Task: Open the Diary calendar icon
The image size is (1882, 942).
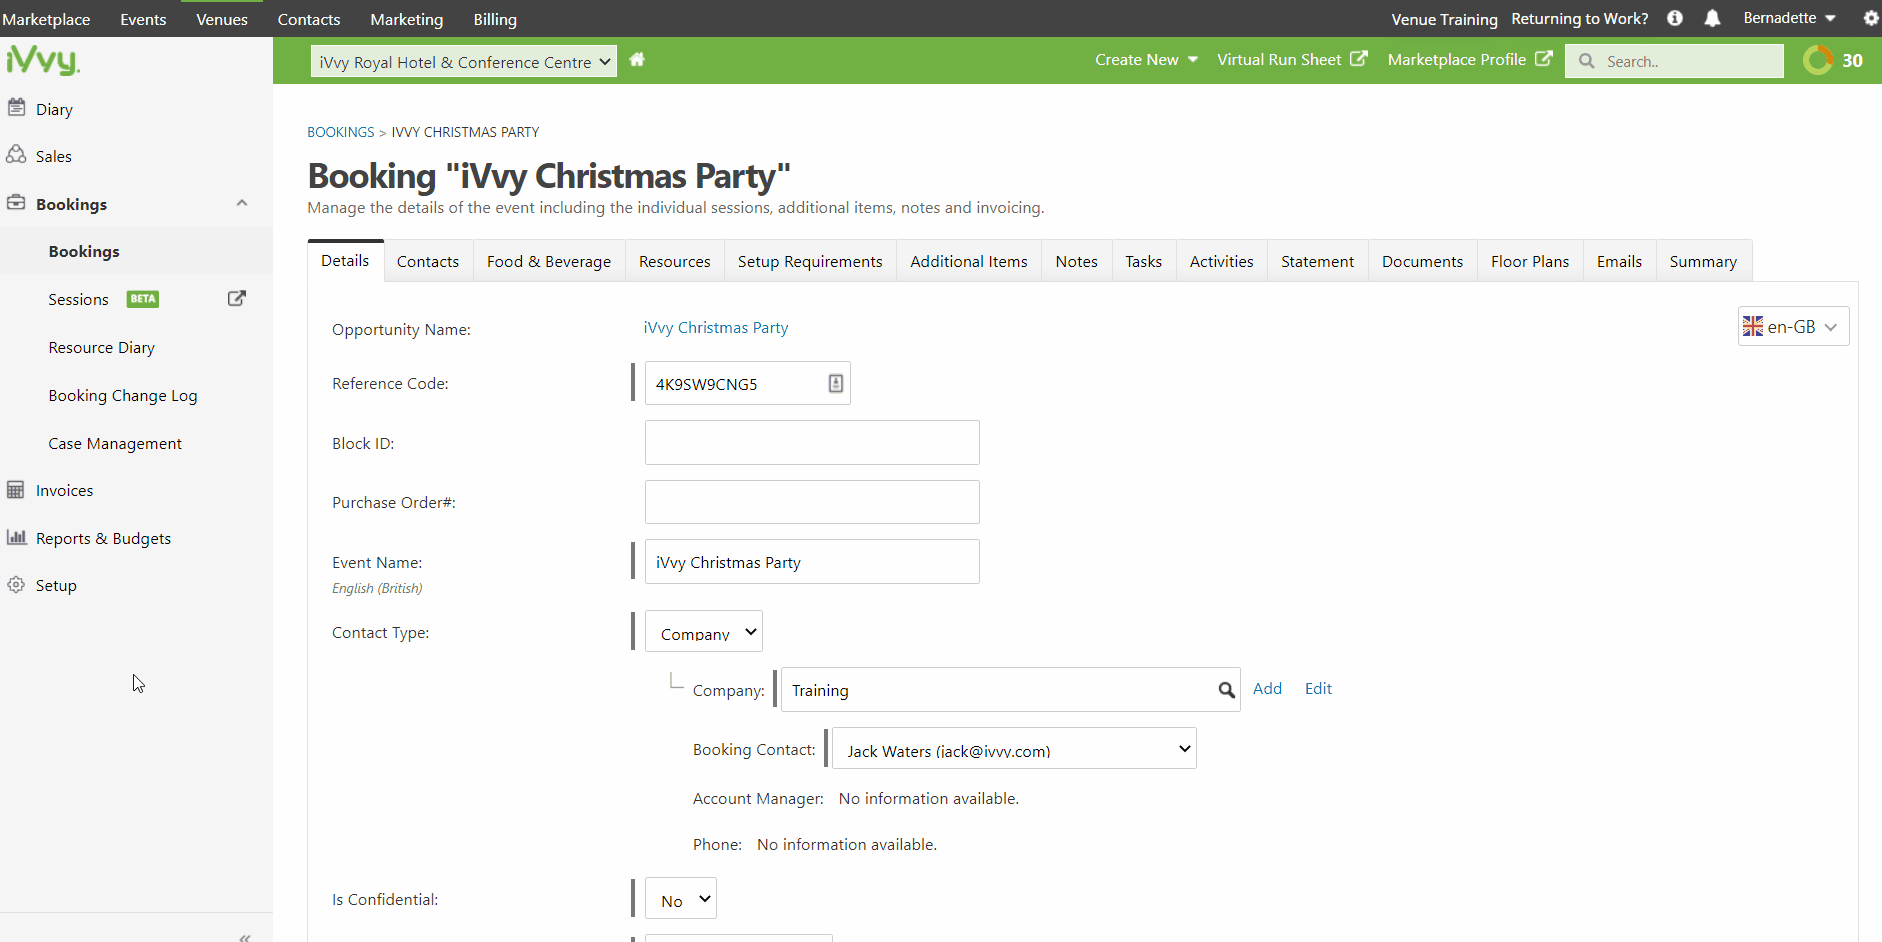Action: point(16,108)
